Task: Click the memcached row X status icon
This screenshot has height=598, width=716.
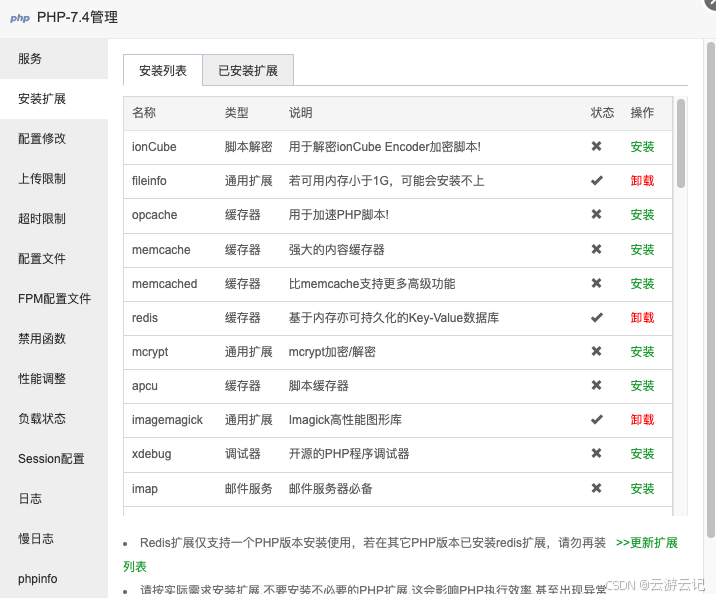Action: [x=596, y=283]
